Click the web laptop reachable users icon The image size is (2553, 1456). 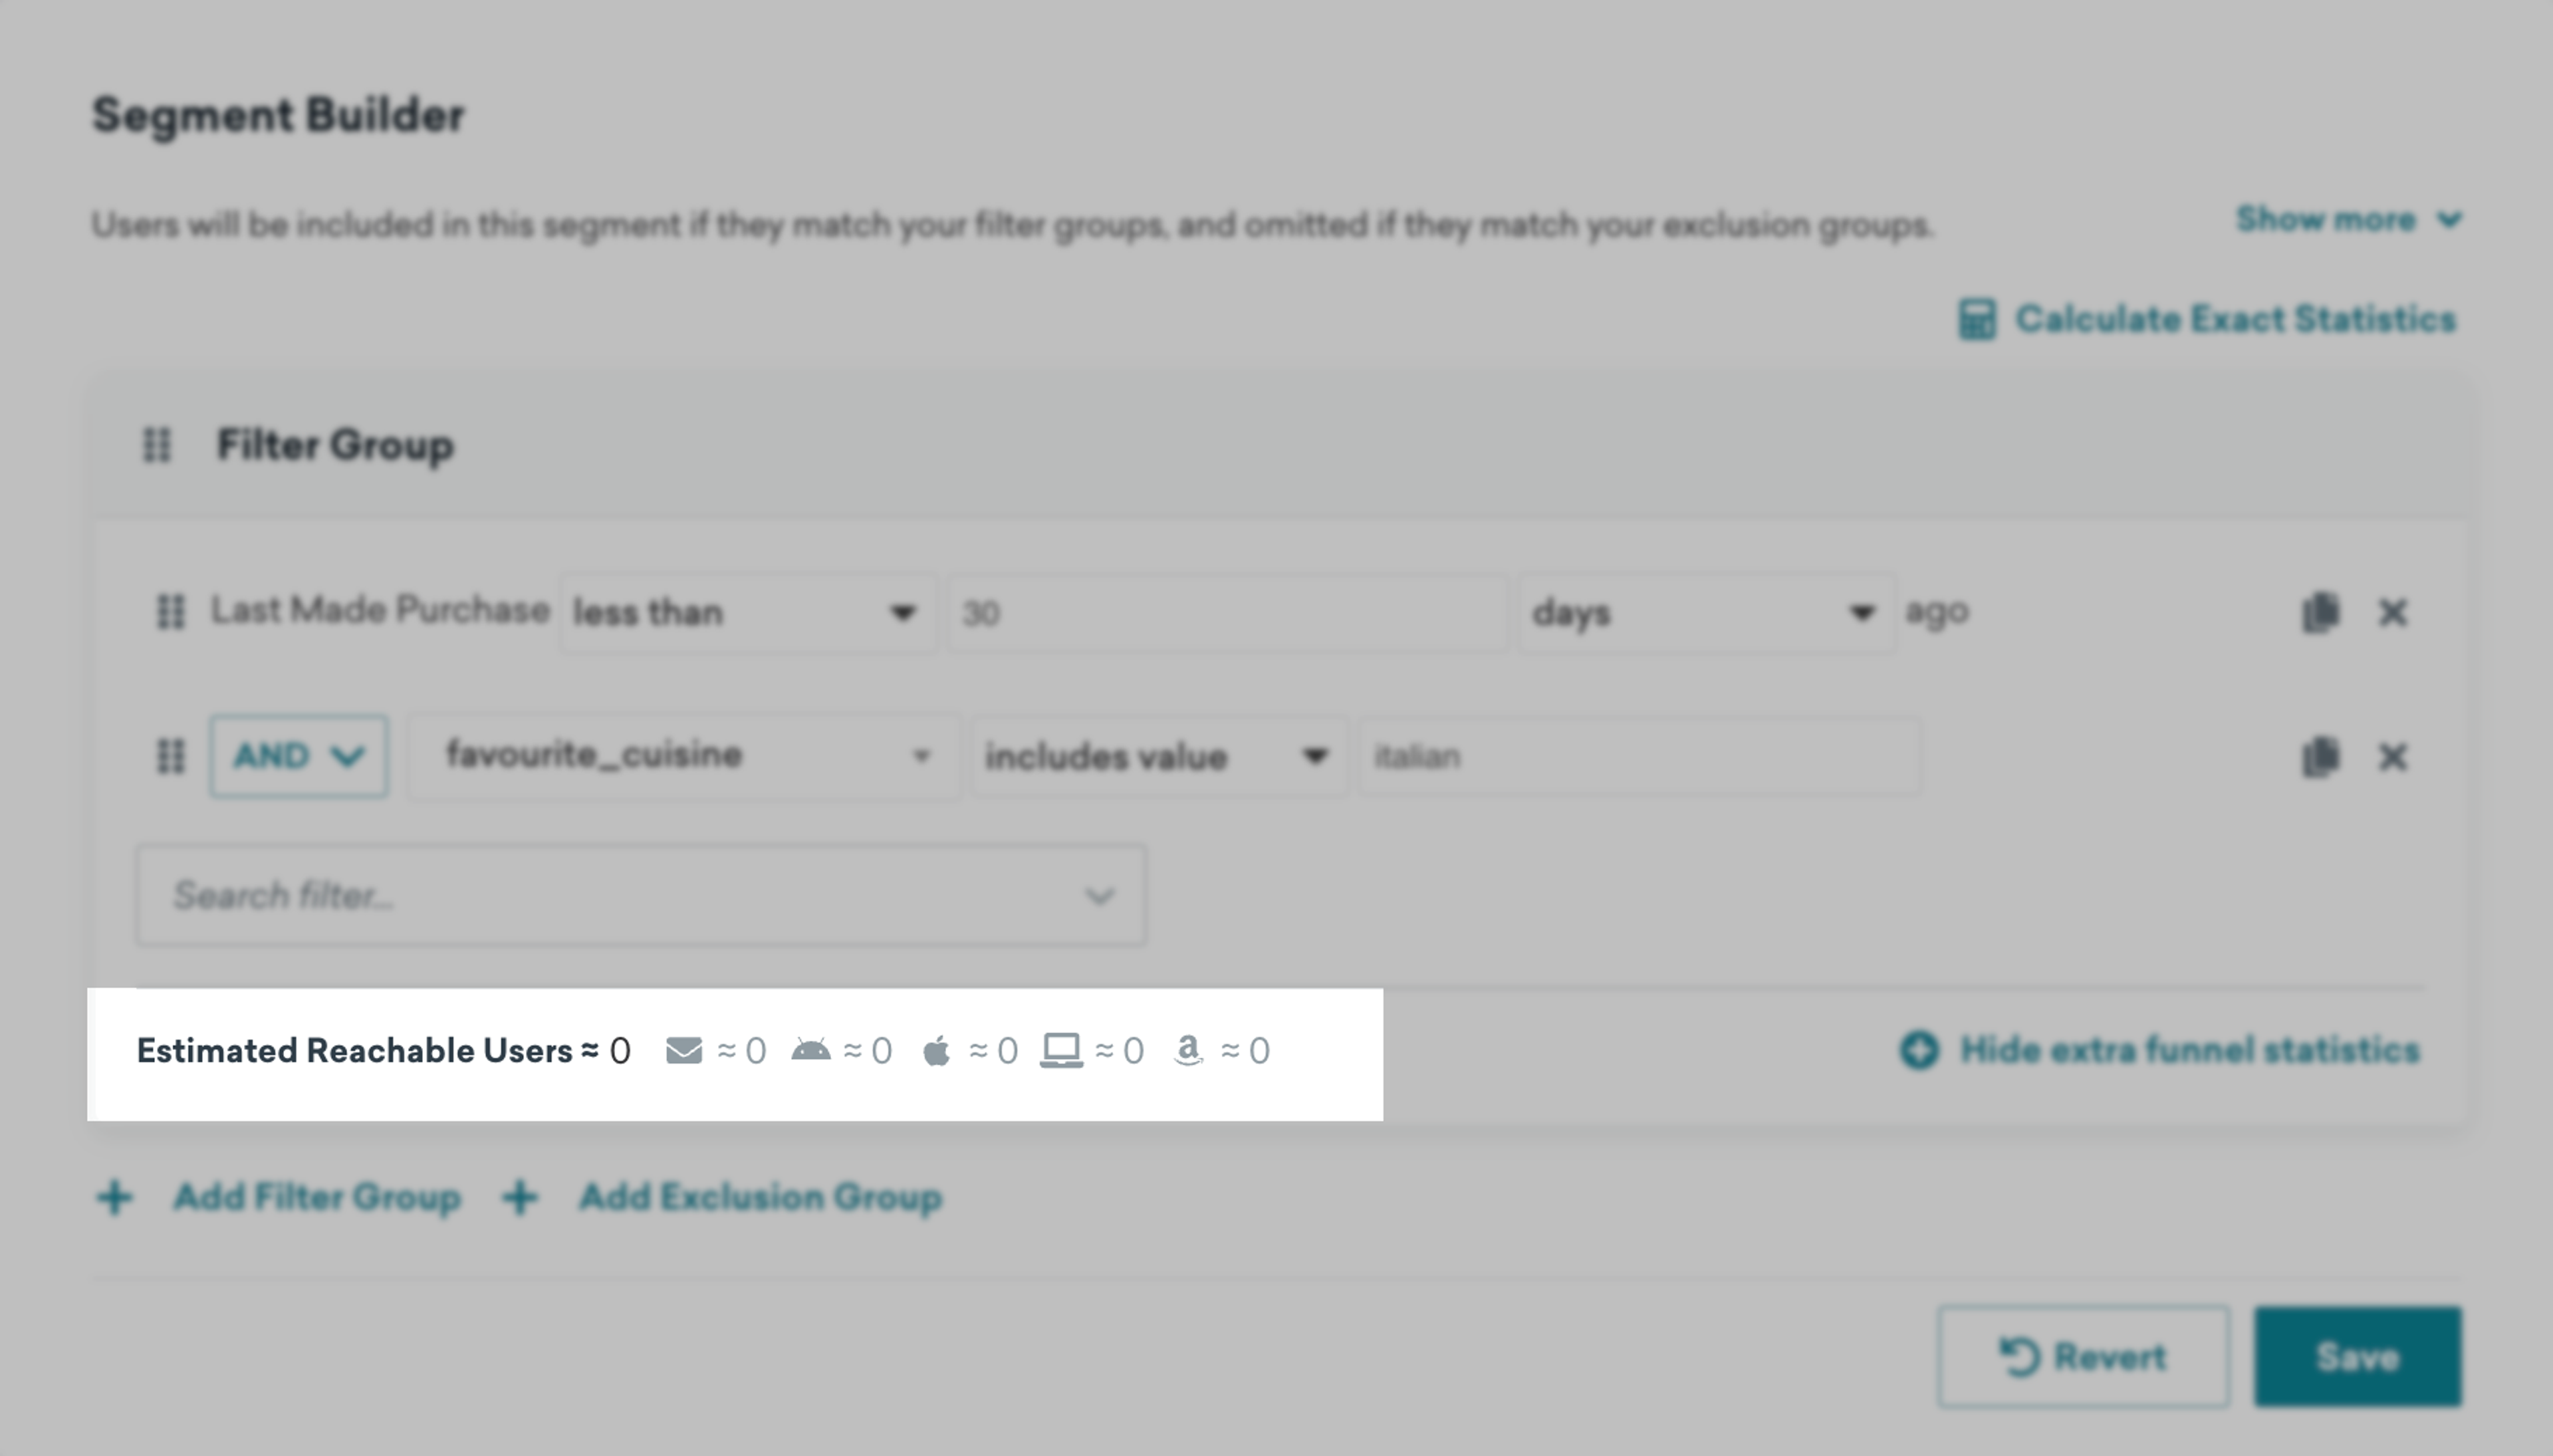click(x=1061, y=1051)
